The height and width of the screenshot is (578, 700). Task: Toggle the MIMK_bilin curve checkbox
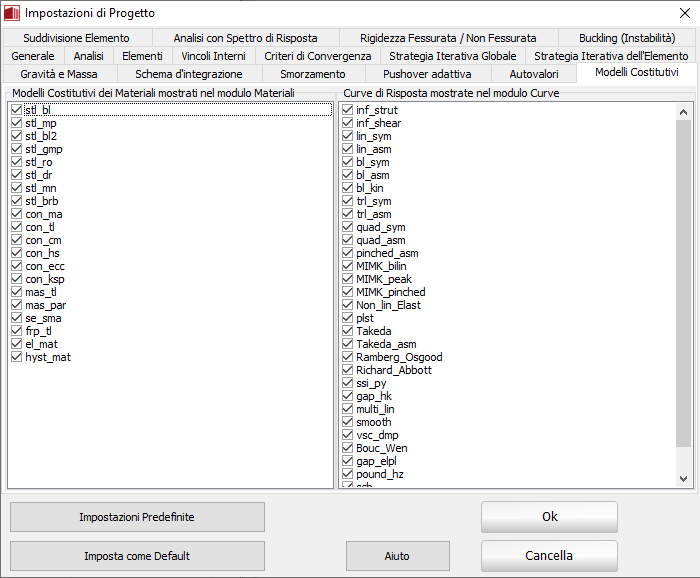coord(348,266)
